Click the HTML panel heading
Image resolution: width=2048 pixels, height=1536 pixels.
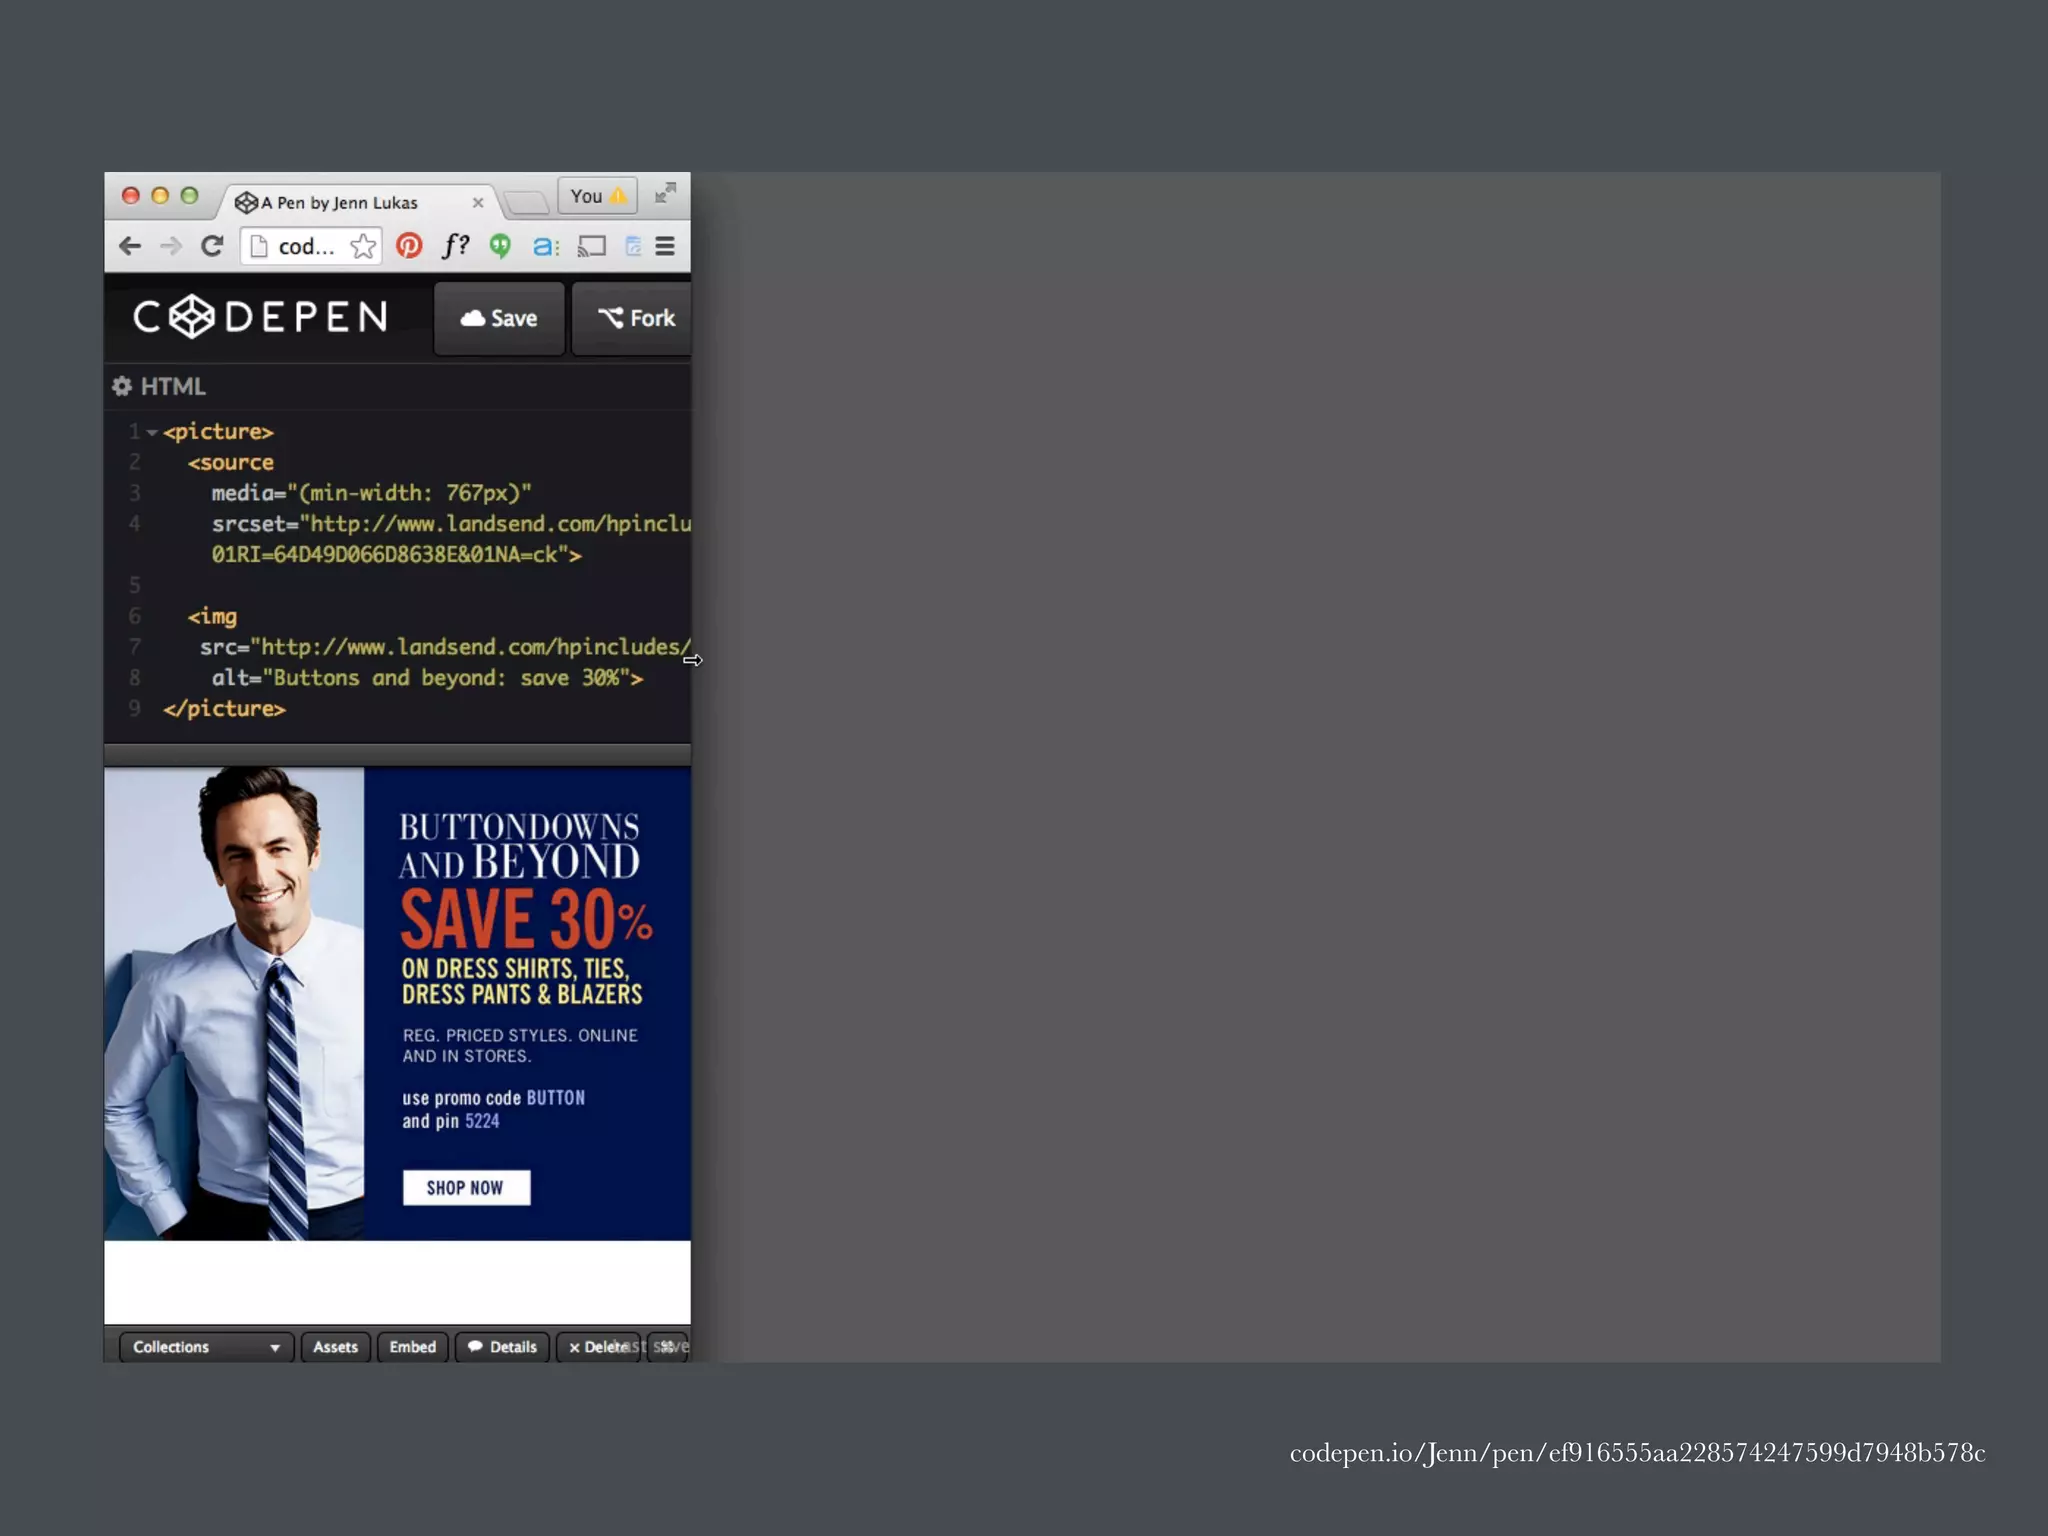pos(173,386)
